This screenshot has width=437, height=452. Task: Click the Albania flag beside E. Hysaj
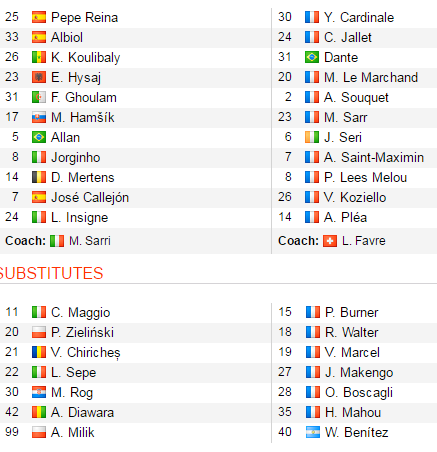pos(39,77)
